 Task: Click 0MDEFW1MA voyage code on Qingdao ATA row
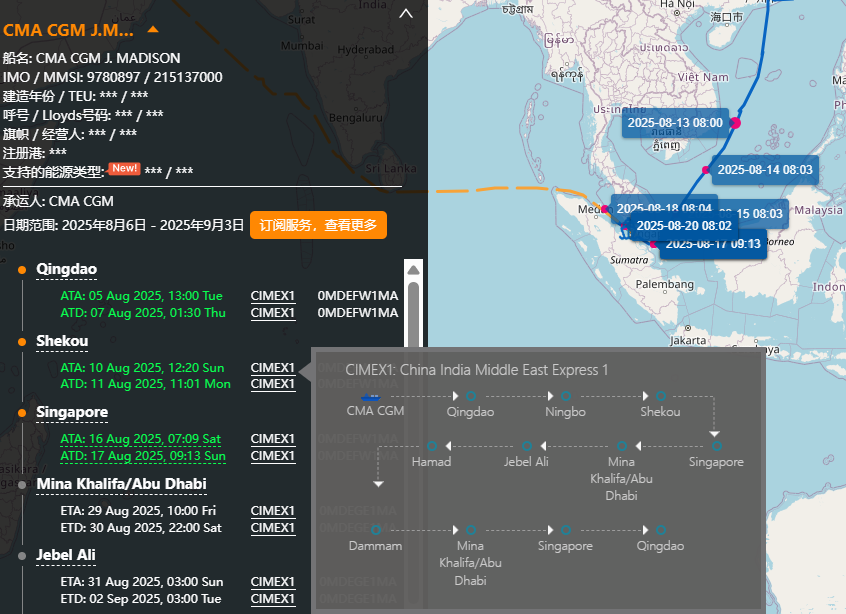pyautogui.click(x=358, y=296)
